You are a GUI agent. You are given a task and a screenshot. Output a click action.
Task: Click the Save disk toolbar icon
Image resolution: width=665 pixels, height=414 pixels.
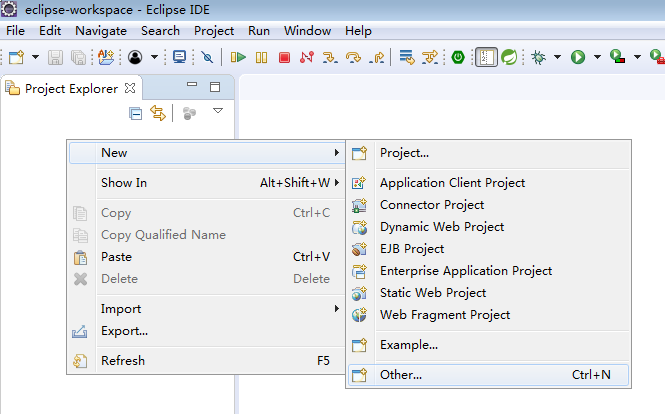pos(55,57)
